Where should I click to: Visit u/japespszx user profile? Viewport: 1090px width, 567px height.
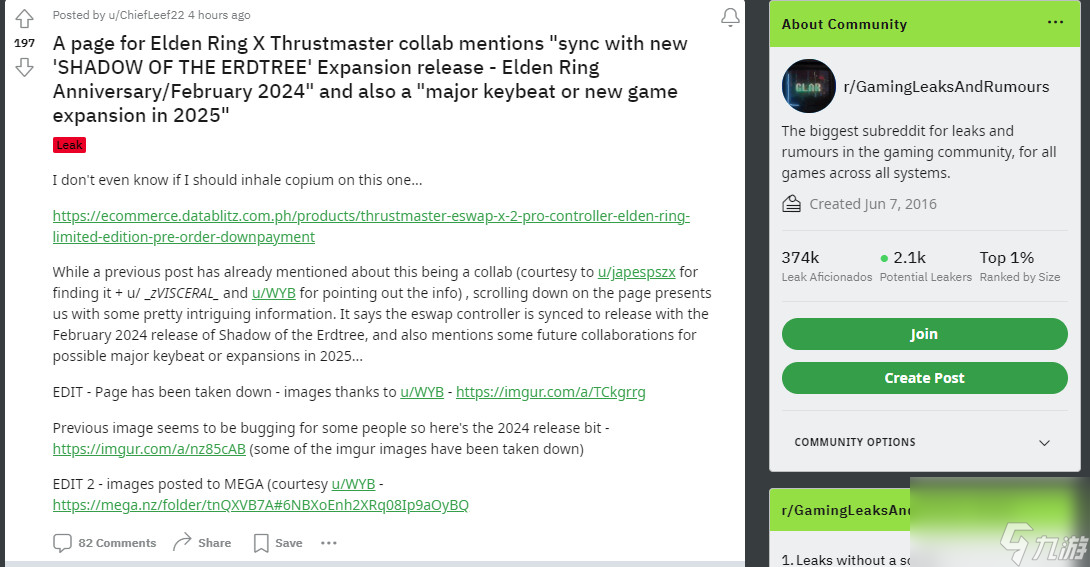pyautogui.click(x=637, y=272)
